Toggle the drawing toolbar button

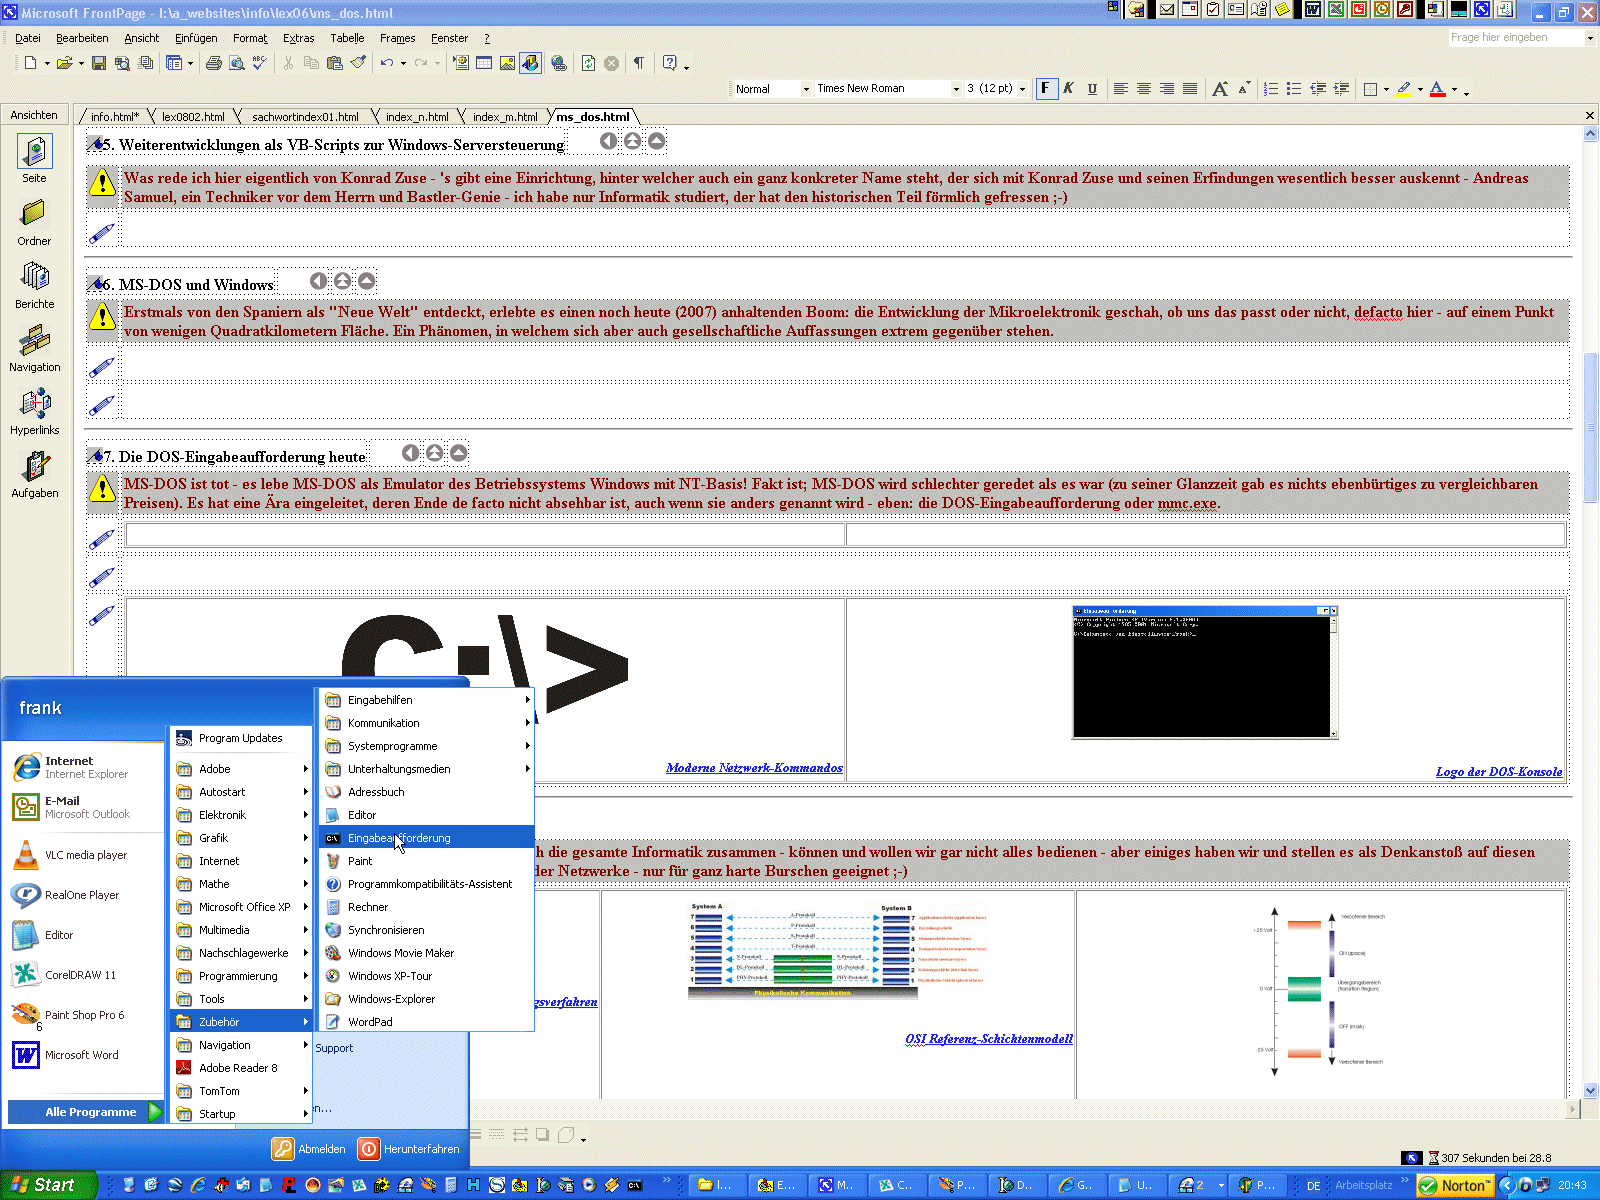pyautogui.click(x=531, y=63)
